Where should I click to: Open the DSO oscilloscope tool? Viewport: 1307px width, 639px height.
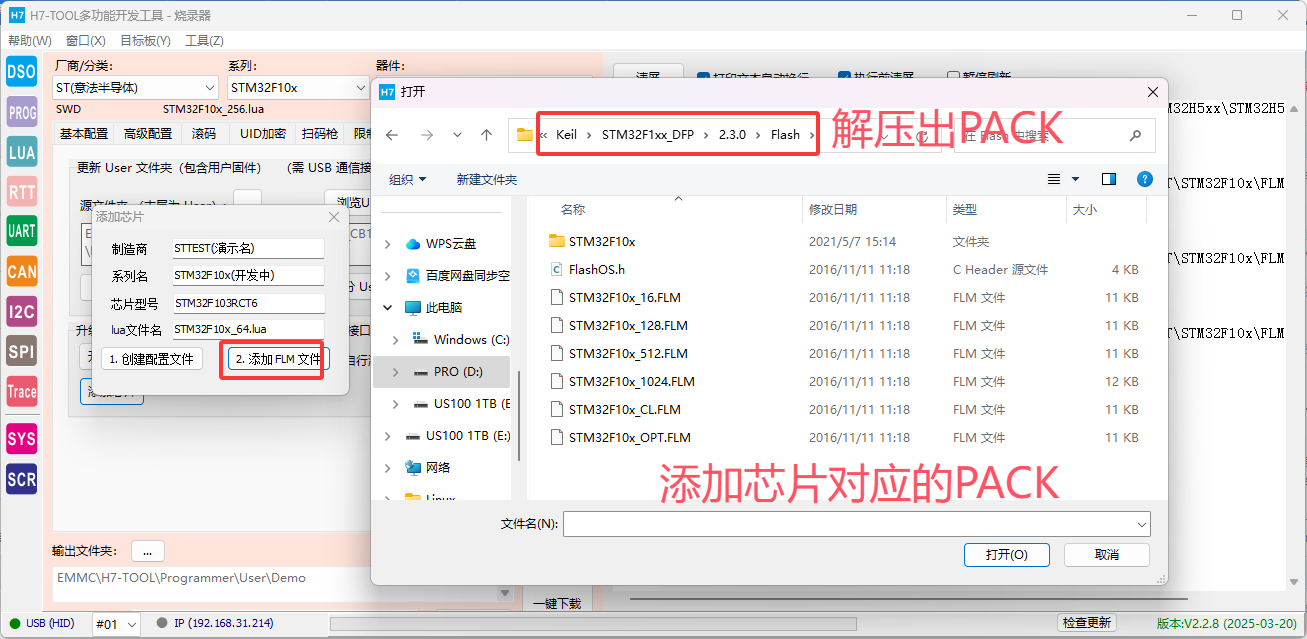click(22, 72)
